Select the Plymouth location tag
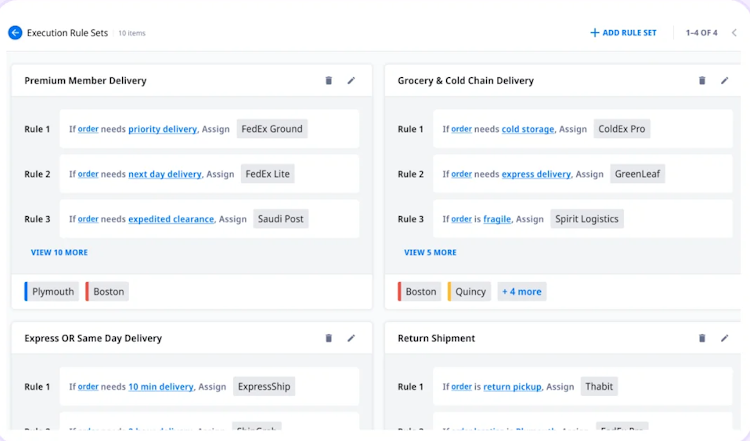 pyautogui.click(x=53, y=292)
